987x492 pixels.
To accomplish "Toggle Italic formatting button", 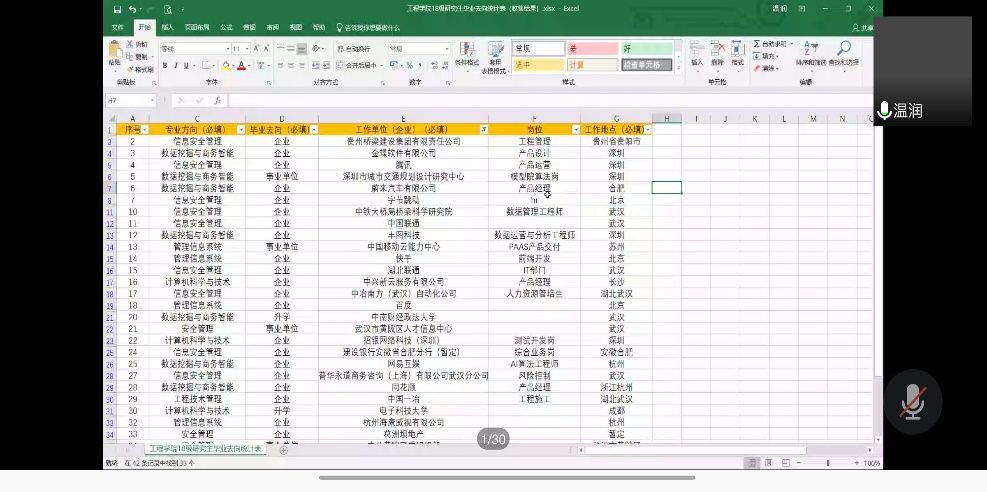I will pyautogui.click(x=176, y=66).
